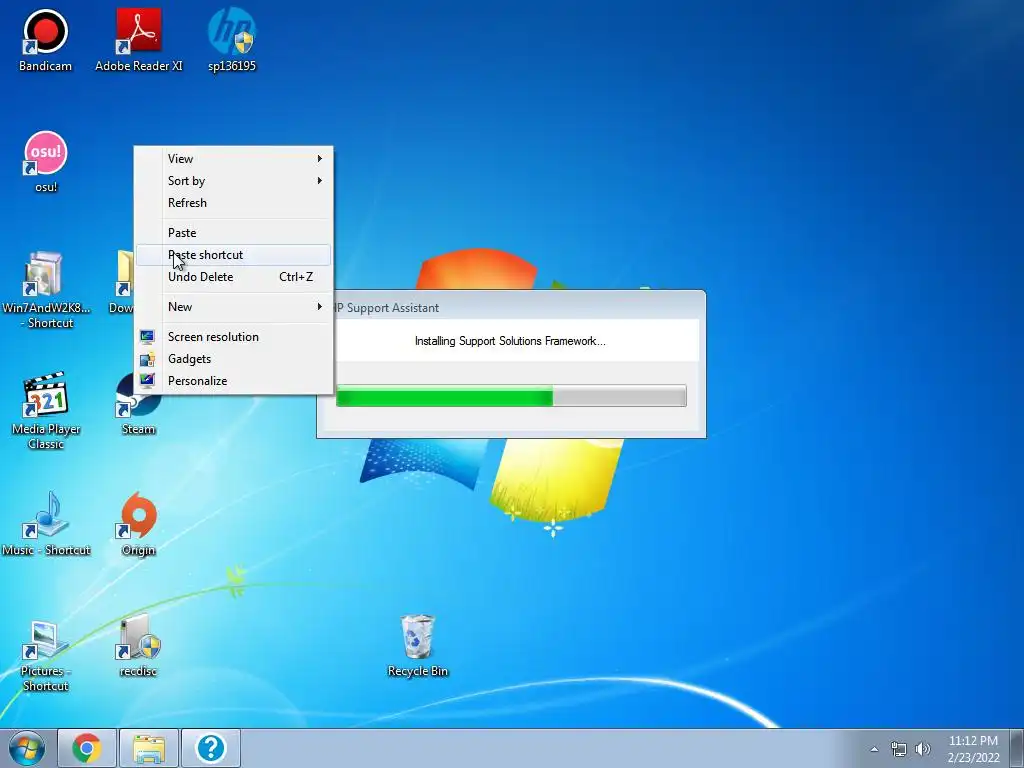
Task: Click the Installing Support Solutions Framework text
Action: pos(510,341)
